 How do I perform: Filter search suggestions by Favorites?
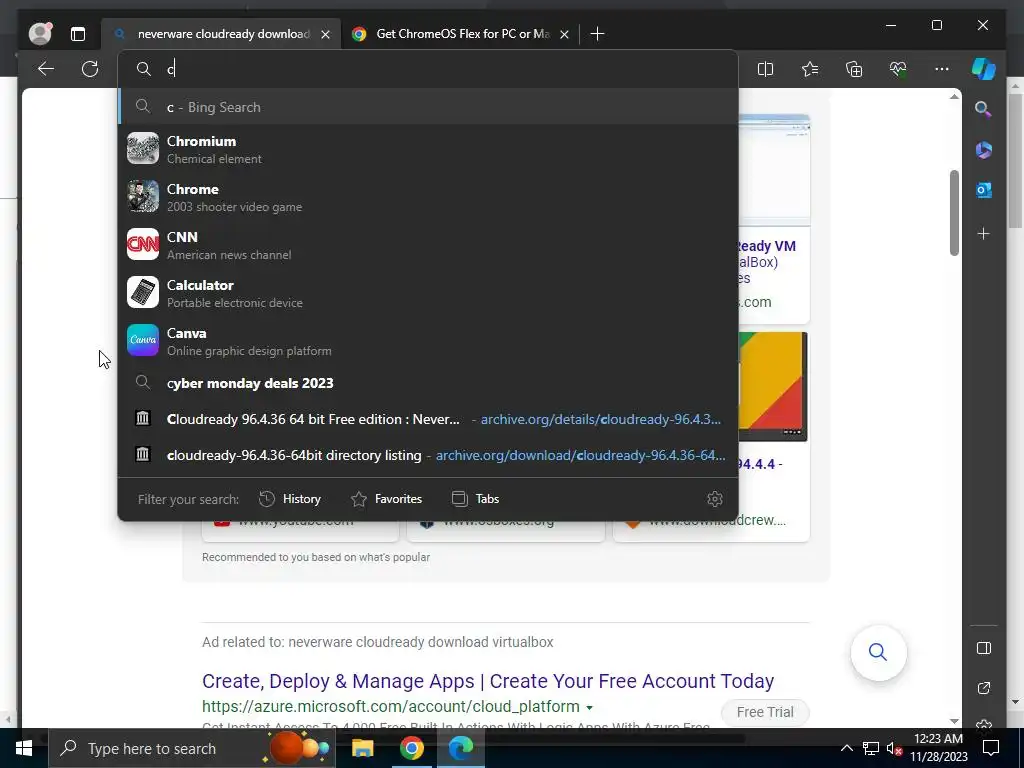pos(387,499)
